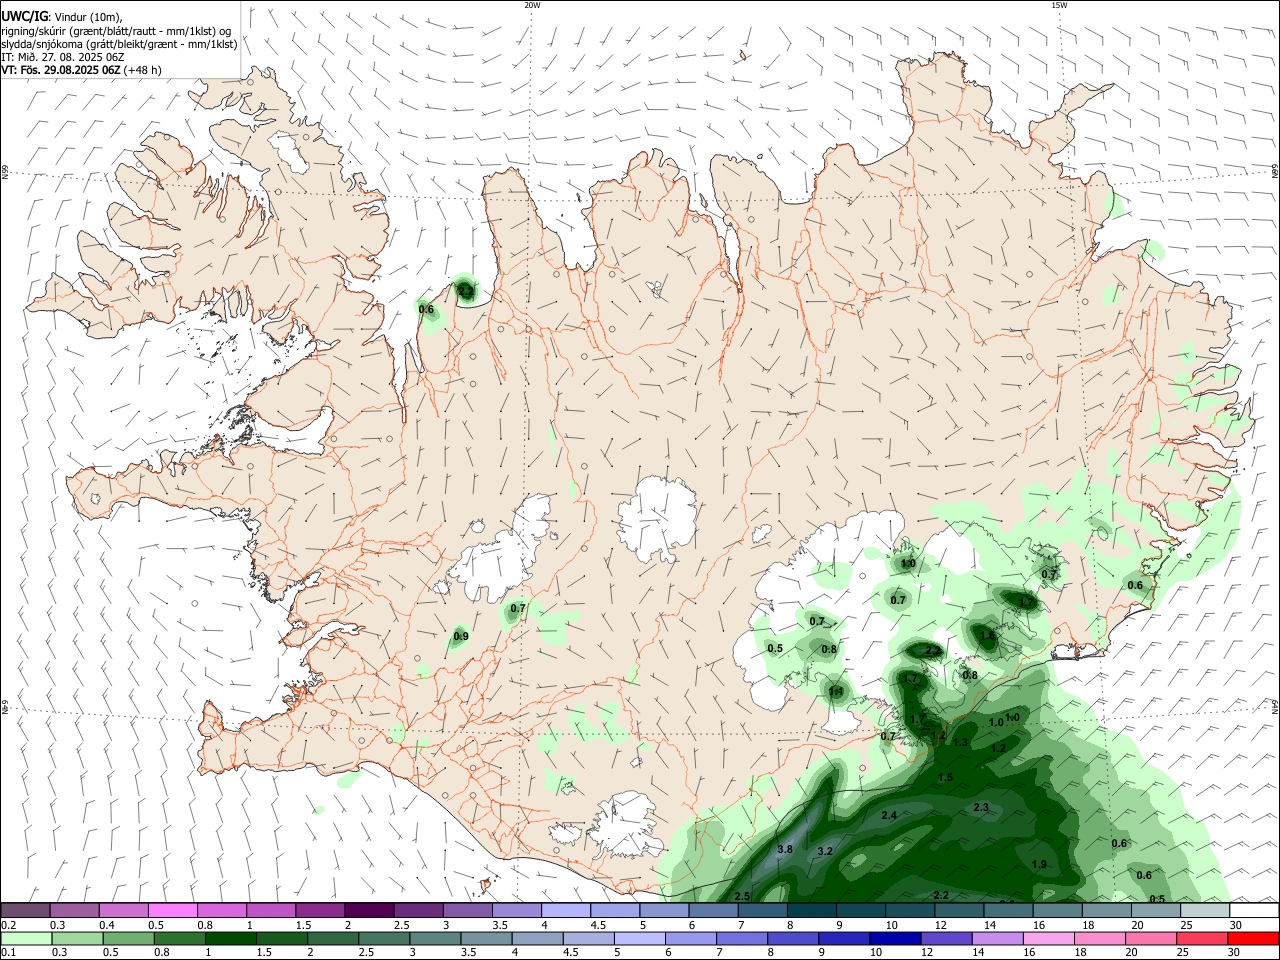Image resolution: width=1280 pixels, height=960 pixels.
Task: Click the white swatch ending the upper legend row
Action: (x=1254, y=910)
